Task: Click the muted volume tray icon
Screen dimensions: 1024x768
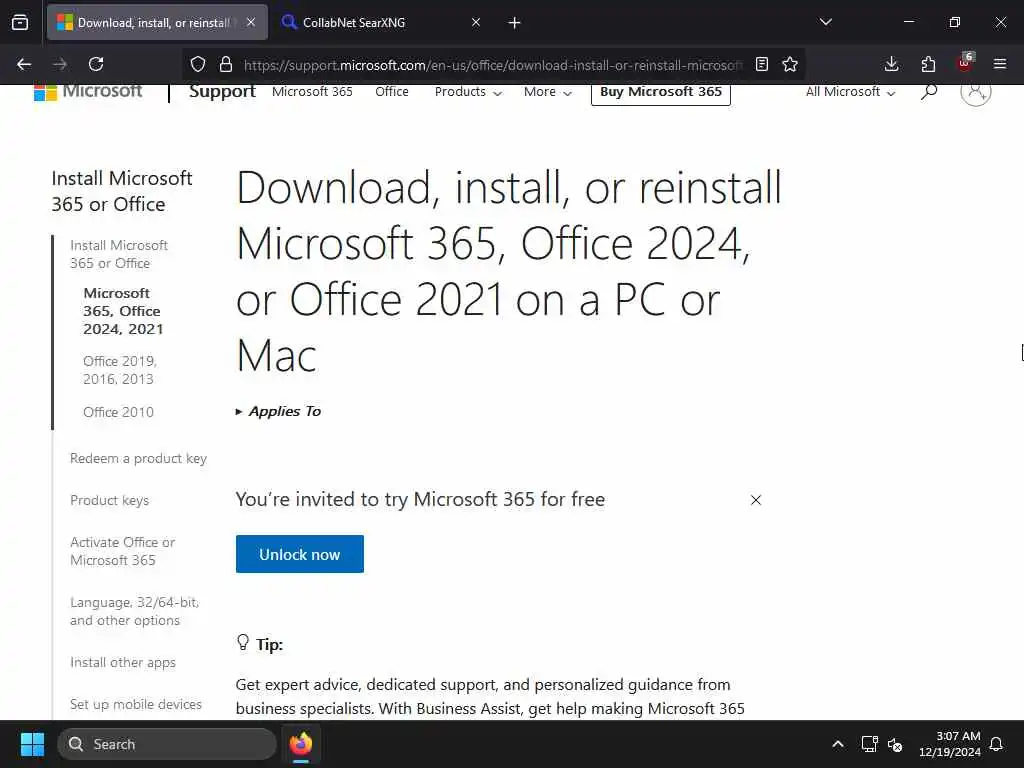Action: pyautogui.click(x=895, y=744)
